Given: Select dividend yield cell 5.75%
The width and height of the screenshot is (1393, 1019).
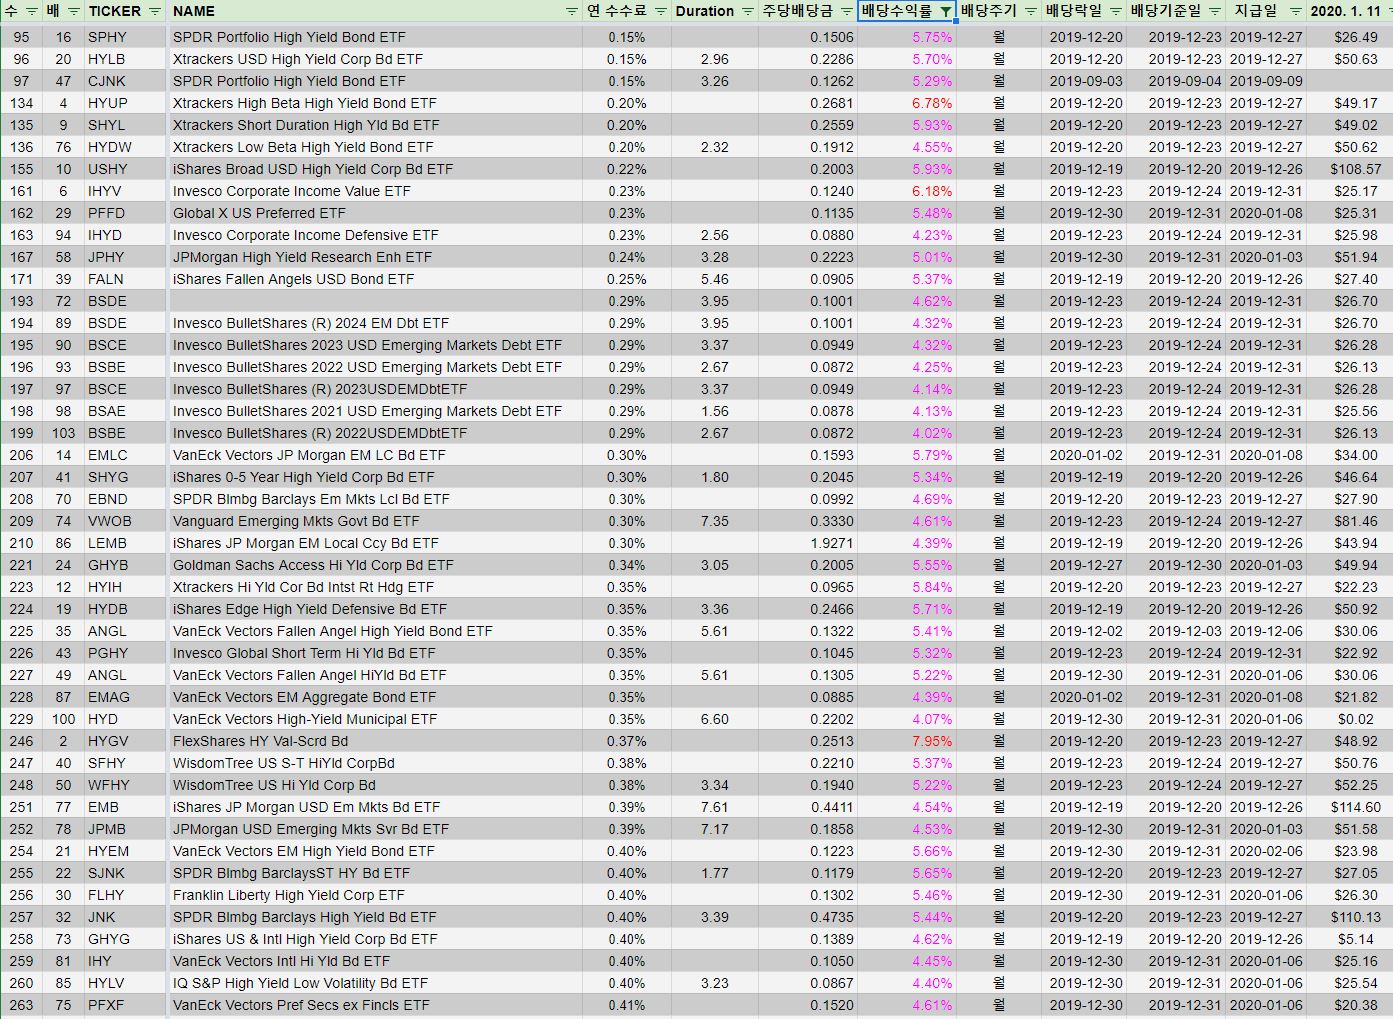Looking at the screenshot, I should pos(907,37).
